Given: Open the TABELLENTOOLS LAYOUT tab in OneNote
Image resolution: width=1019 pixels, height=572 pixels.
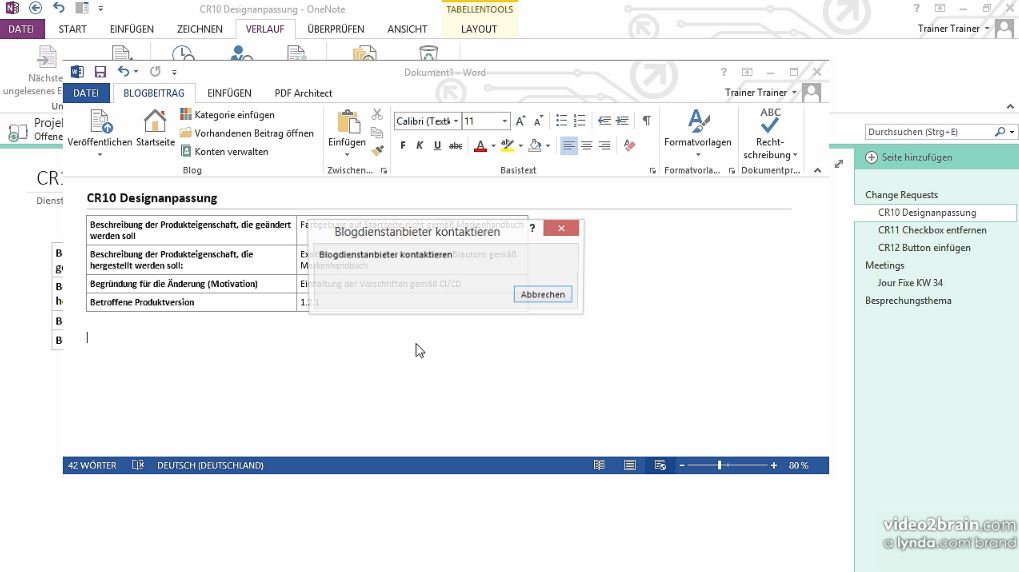Looking at the screenshot, I should (479, 29).
